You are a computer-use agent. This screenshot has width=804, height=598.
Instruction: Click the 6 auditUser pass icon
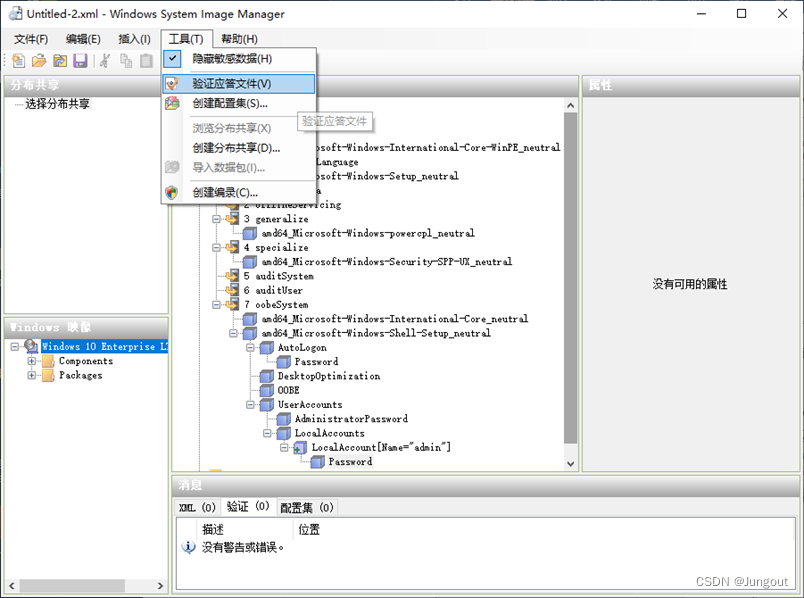pyautogui.click(x=232, y=290)
